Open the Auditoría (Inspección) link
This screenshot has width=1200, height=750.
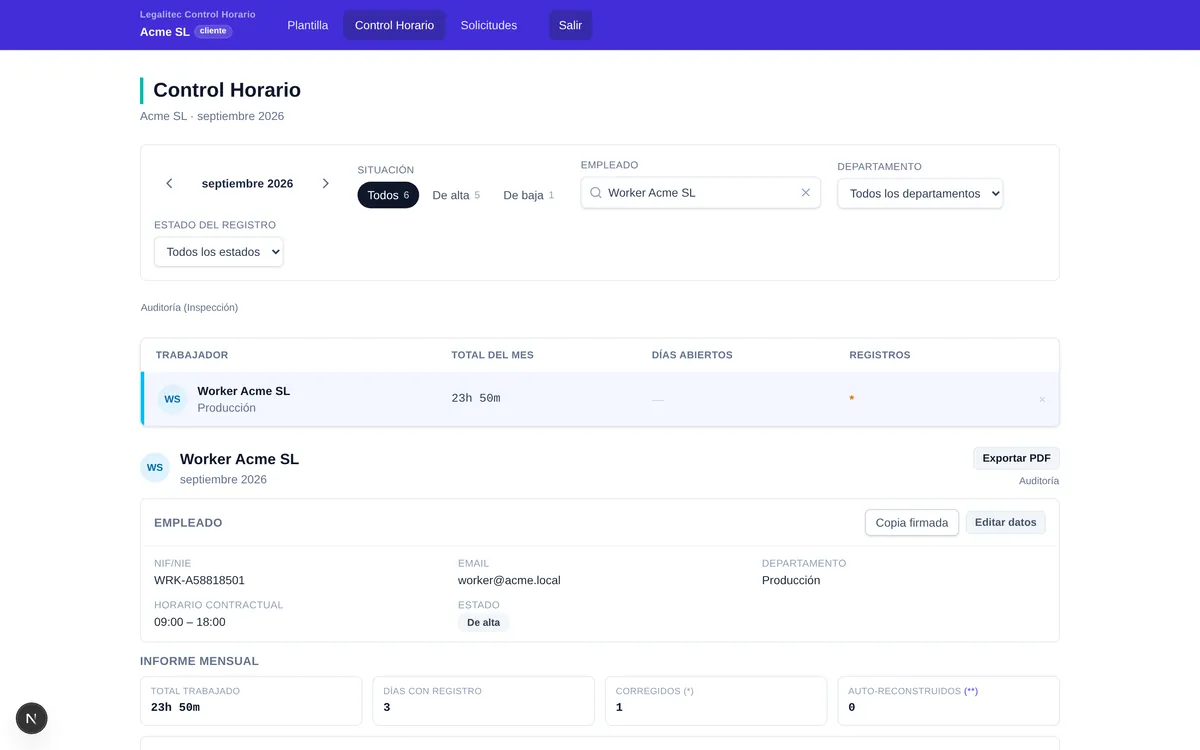click(189, 308)
